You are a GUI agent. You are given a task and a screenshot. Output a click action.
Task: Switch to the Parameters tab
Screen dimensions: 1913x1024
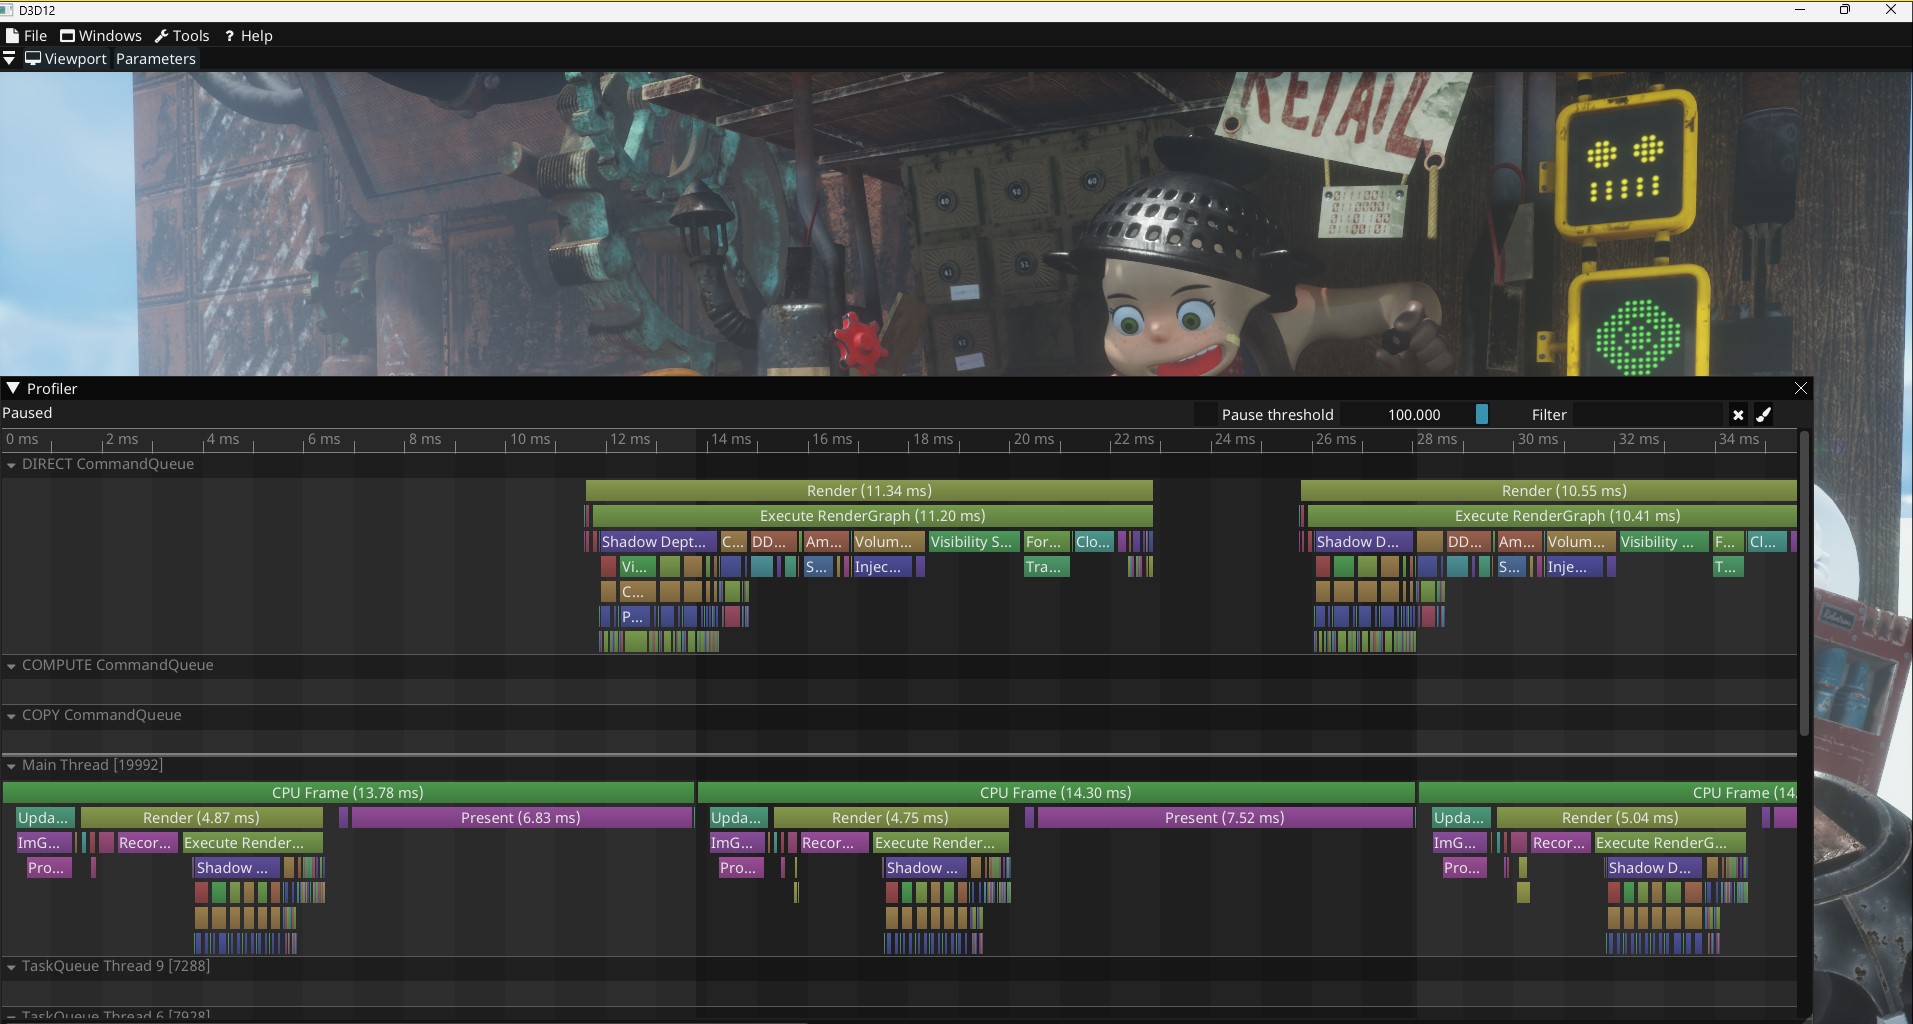tap(155, 59)
